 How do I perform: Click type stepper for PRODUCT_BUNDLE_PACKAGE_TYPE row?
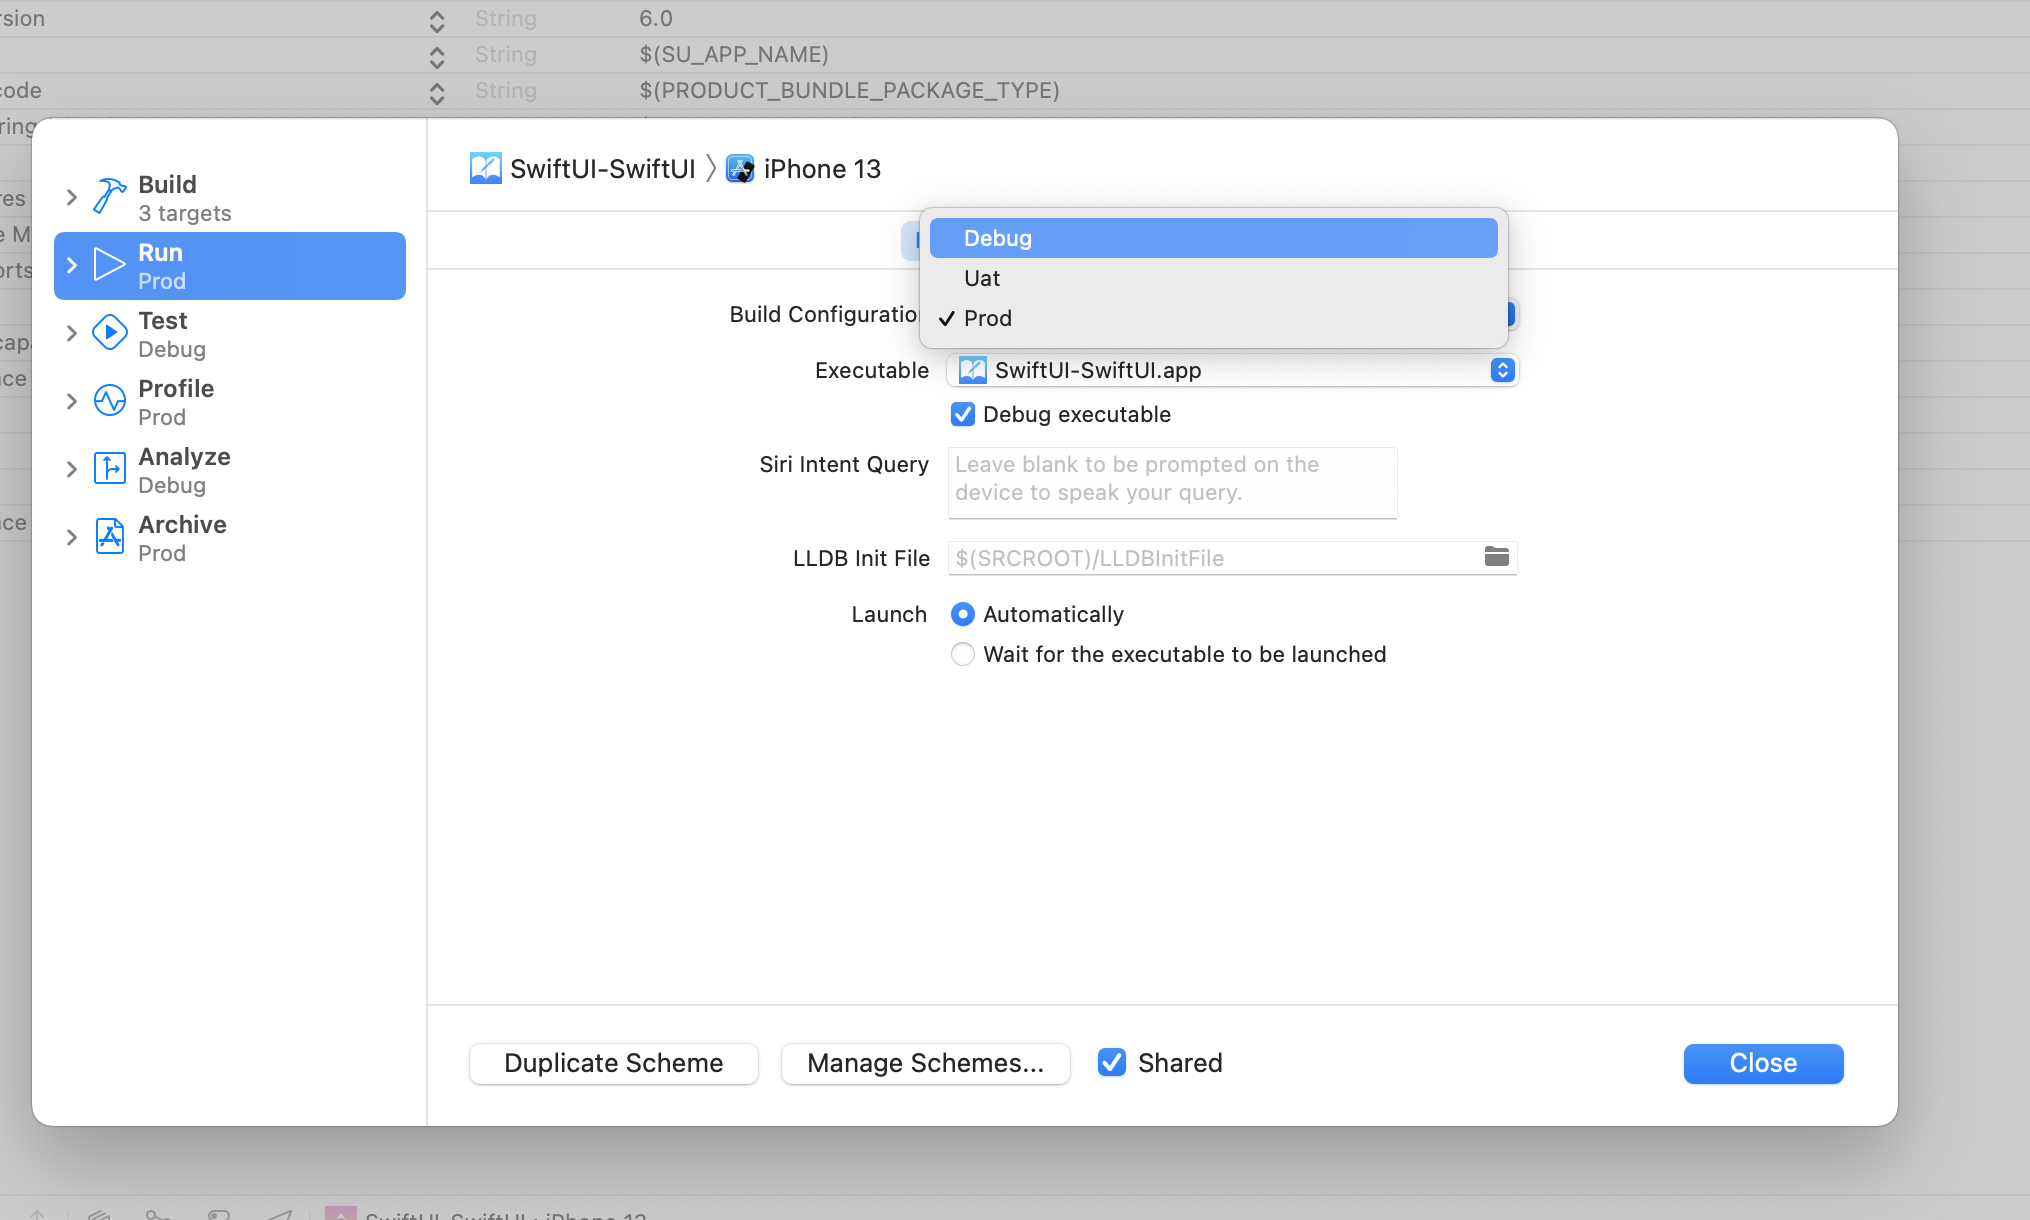pos(437,92)
